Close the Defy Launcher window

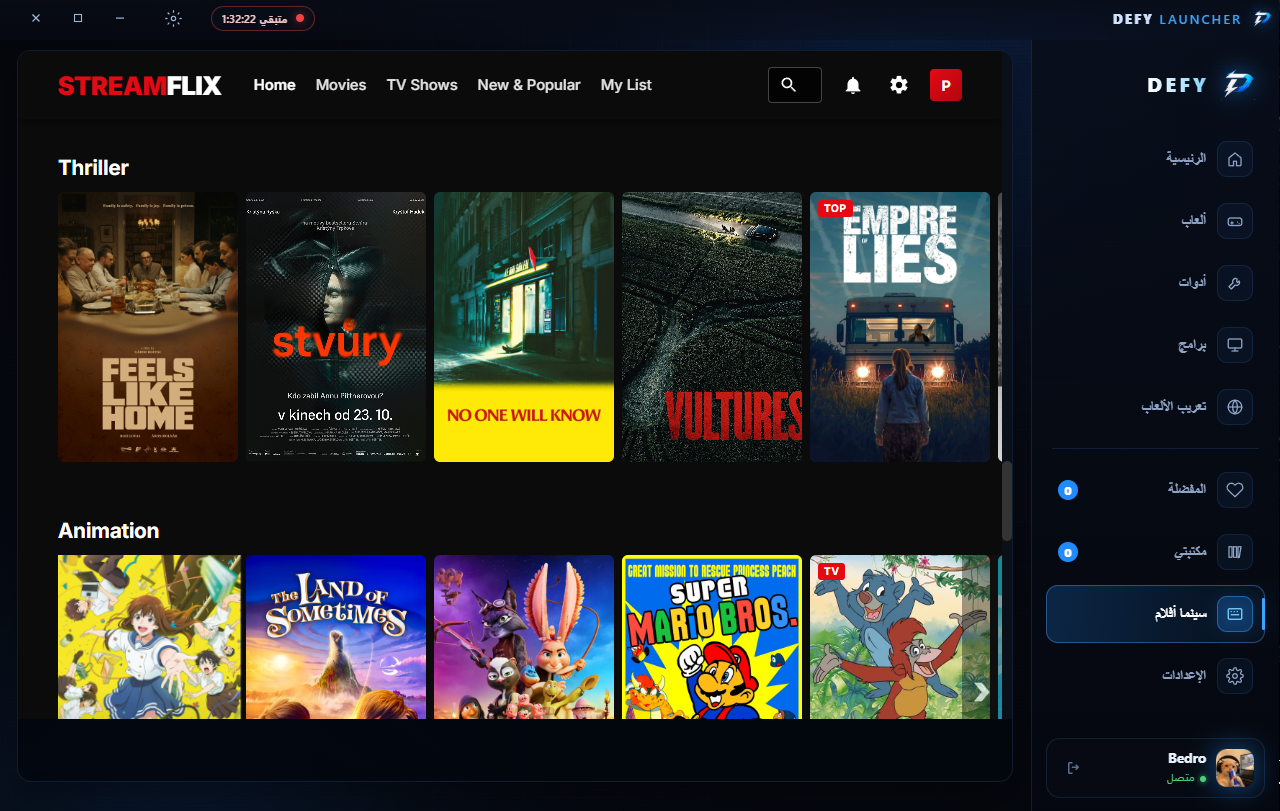tap(36, 19)
